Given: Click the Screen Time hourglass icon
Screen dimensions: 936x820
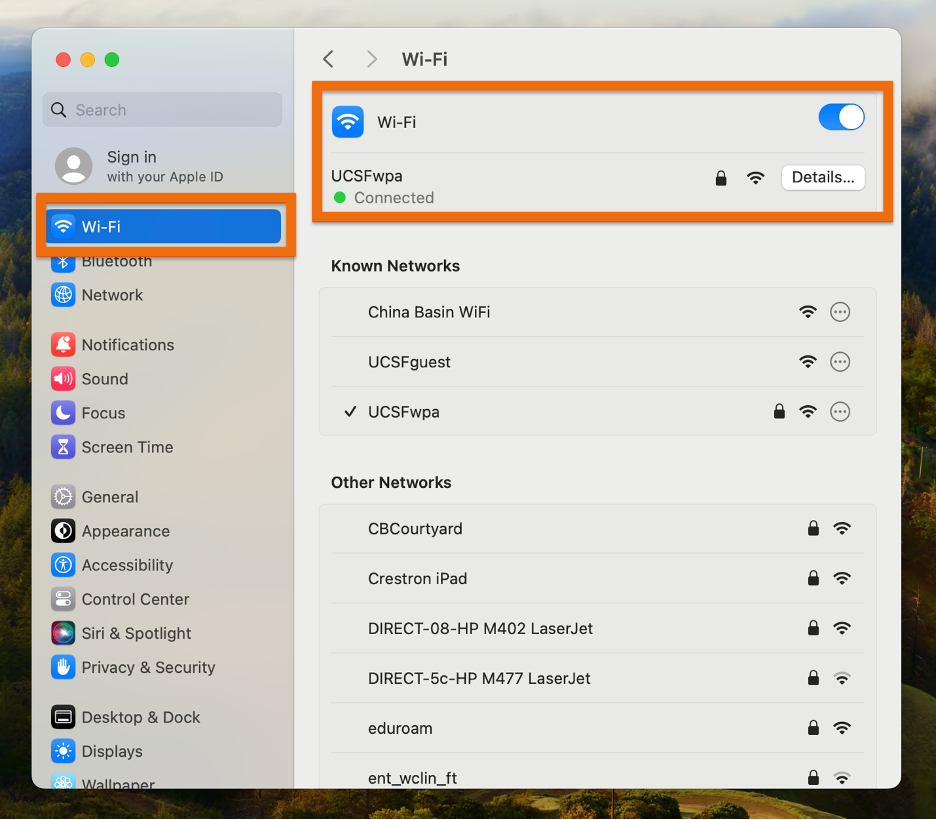Looking at the screenshot, I should tap(63, 447).
